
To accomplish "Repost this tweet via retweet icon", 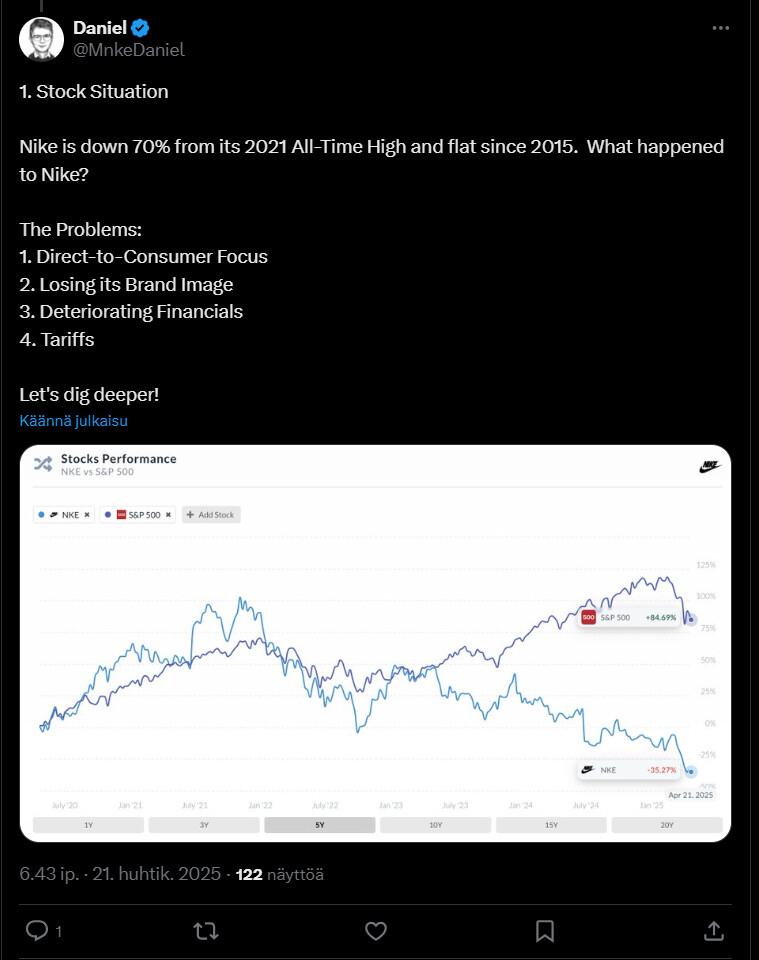I will 206,931.
